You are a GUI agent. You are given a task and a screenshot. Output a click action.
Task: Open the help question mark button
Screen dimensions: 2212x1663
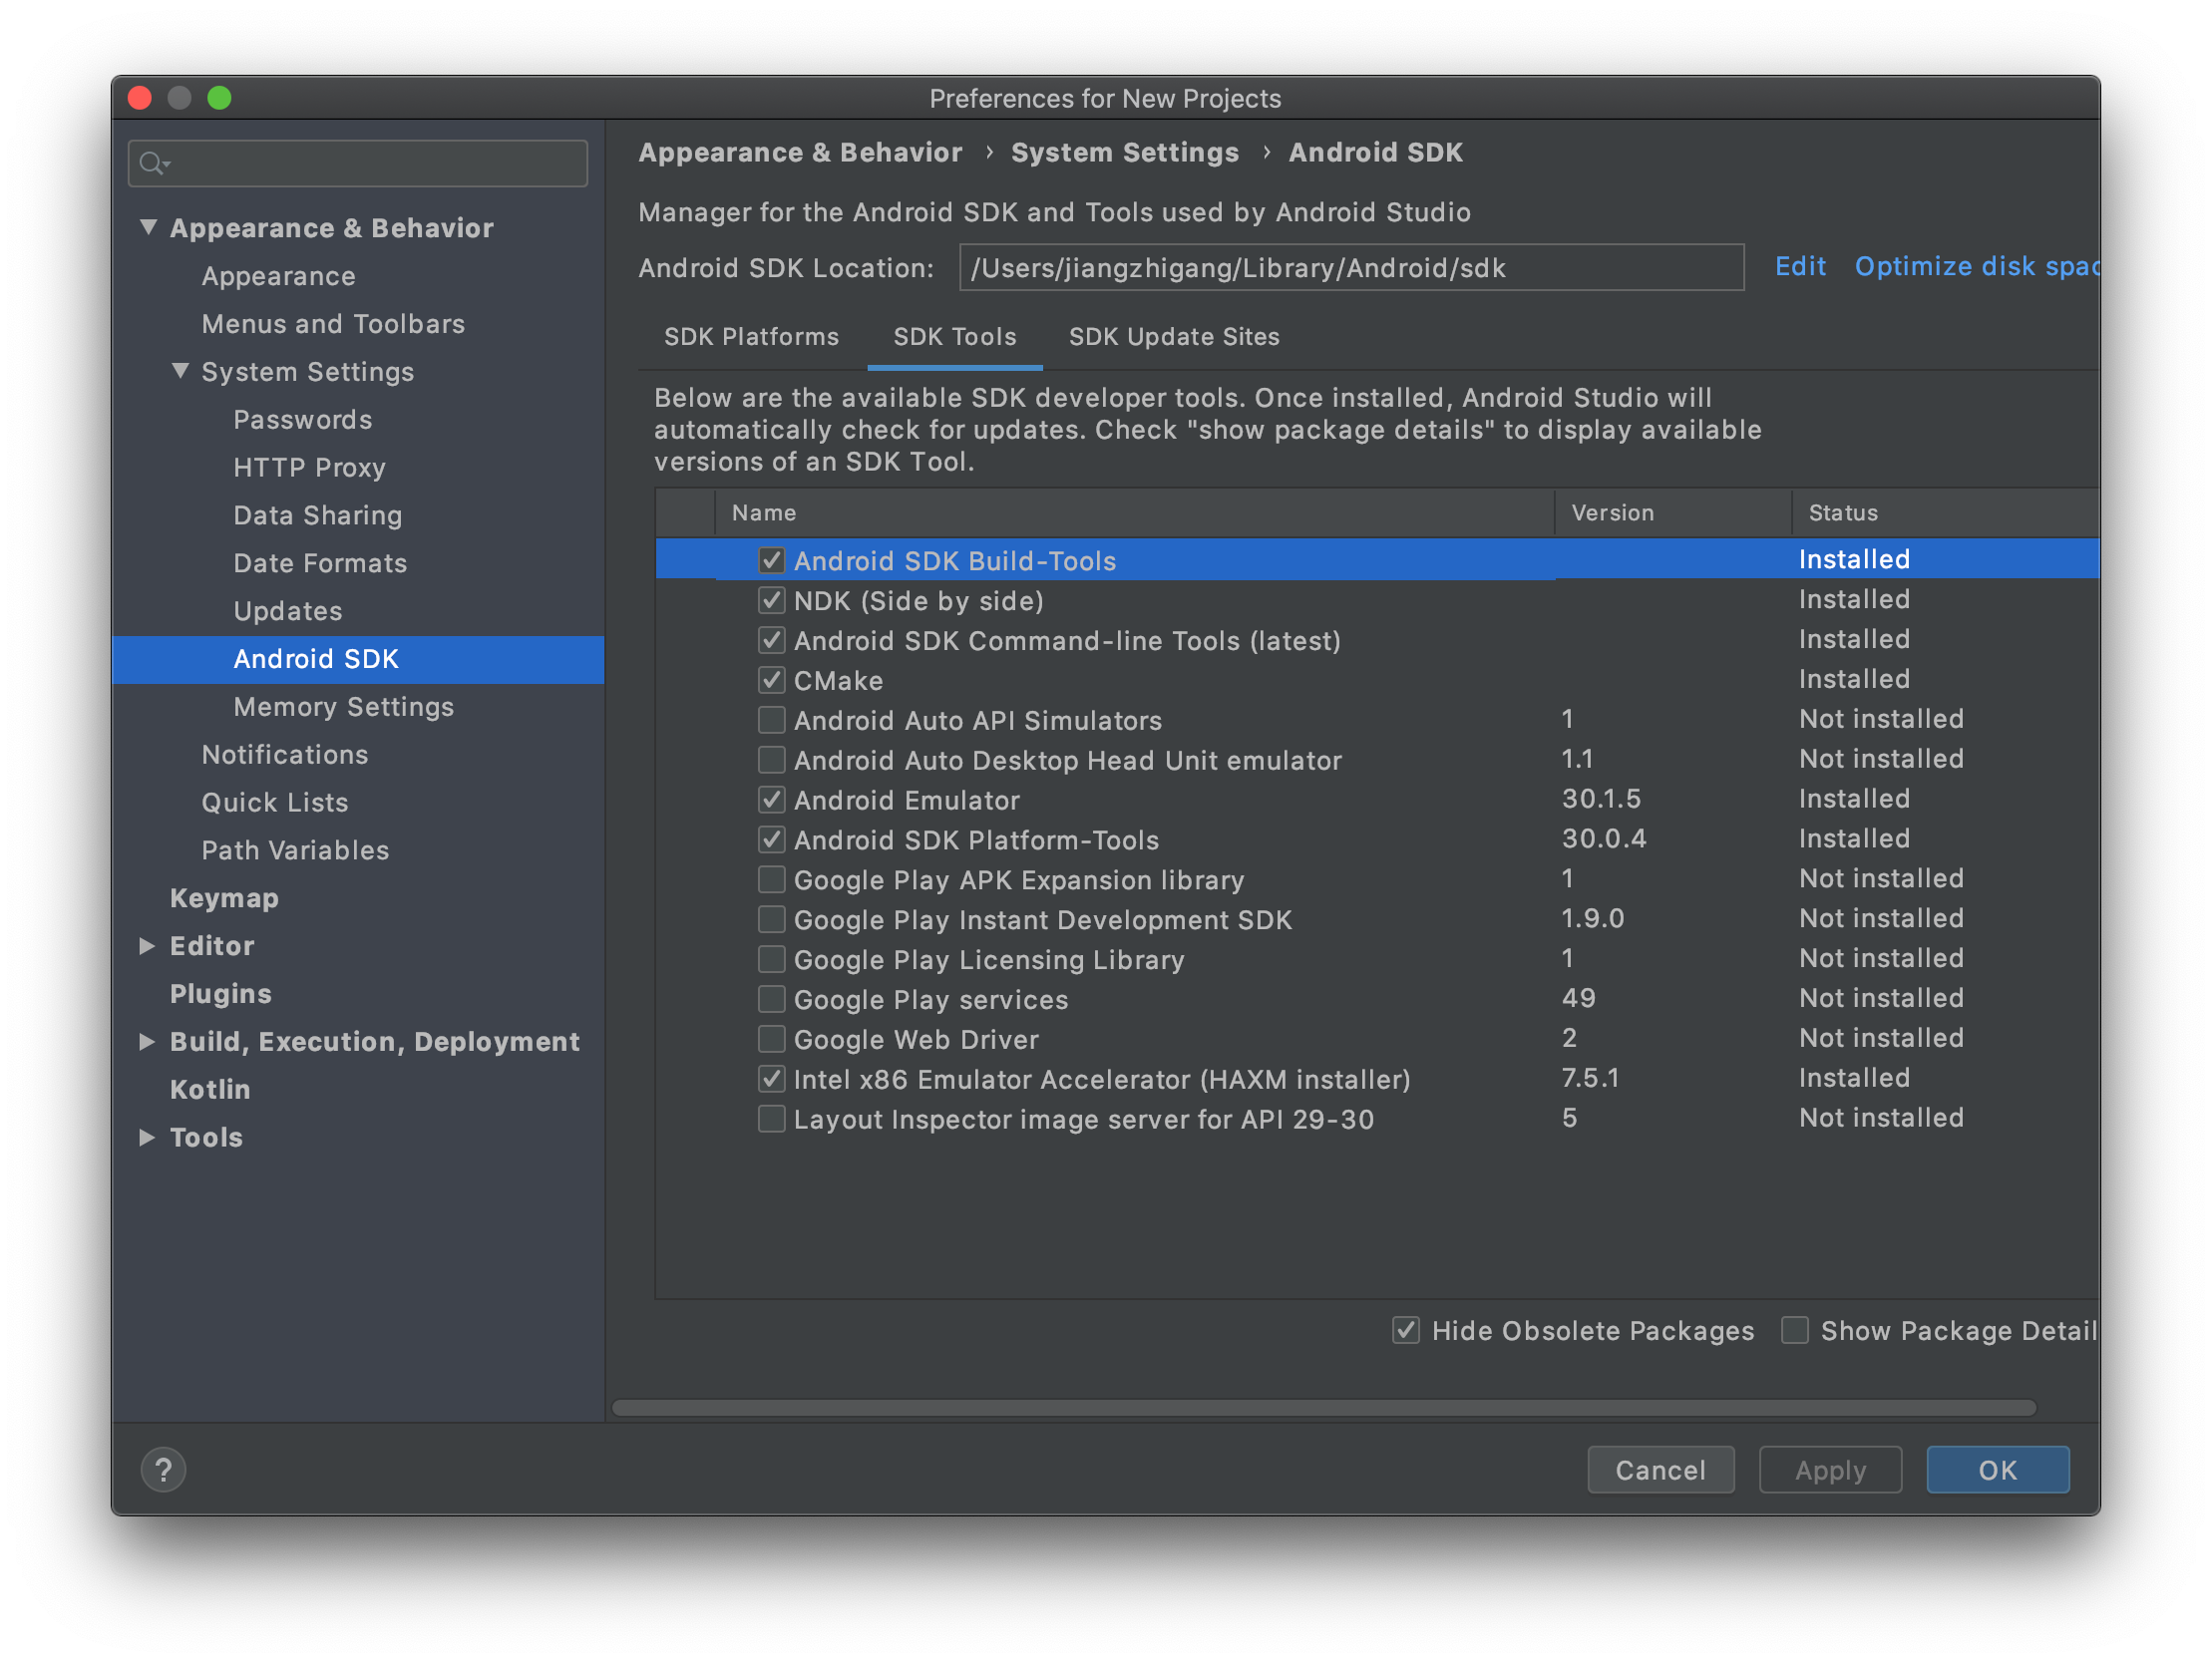(163, 1469)
